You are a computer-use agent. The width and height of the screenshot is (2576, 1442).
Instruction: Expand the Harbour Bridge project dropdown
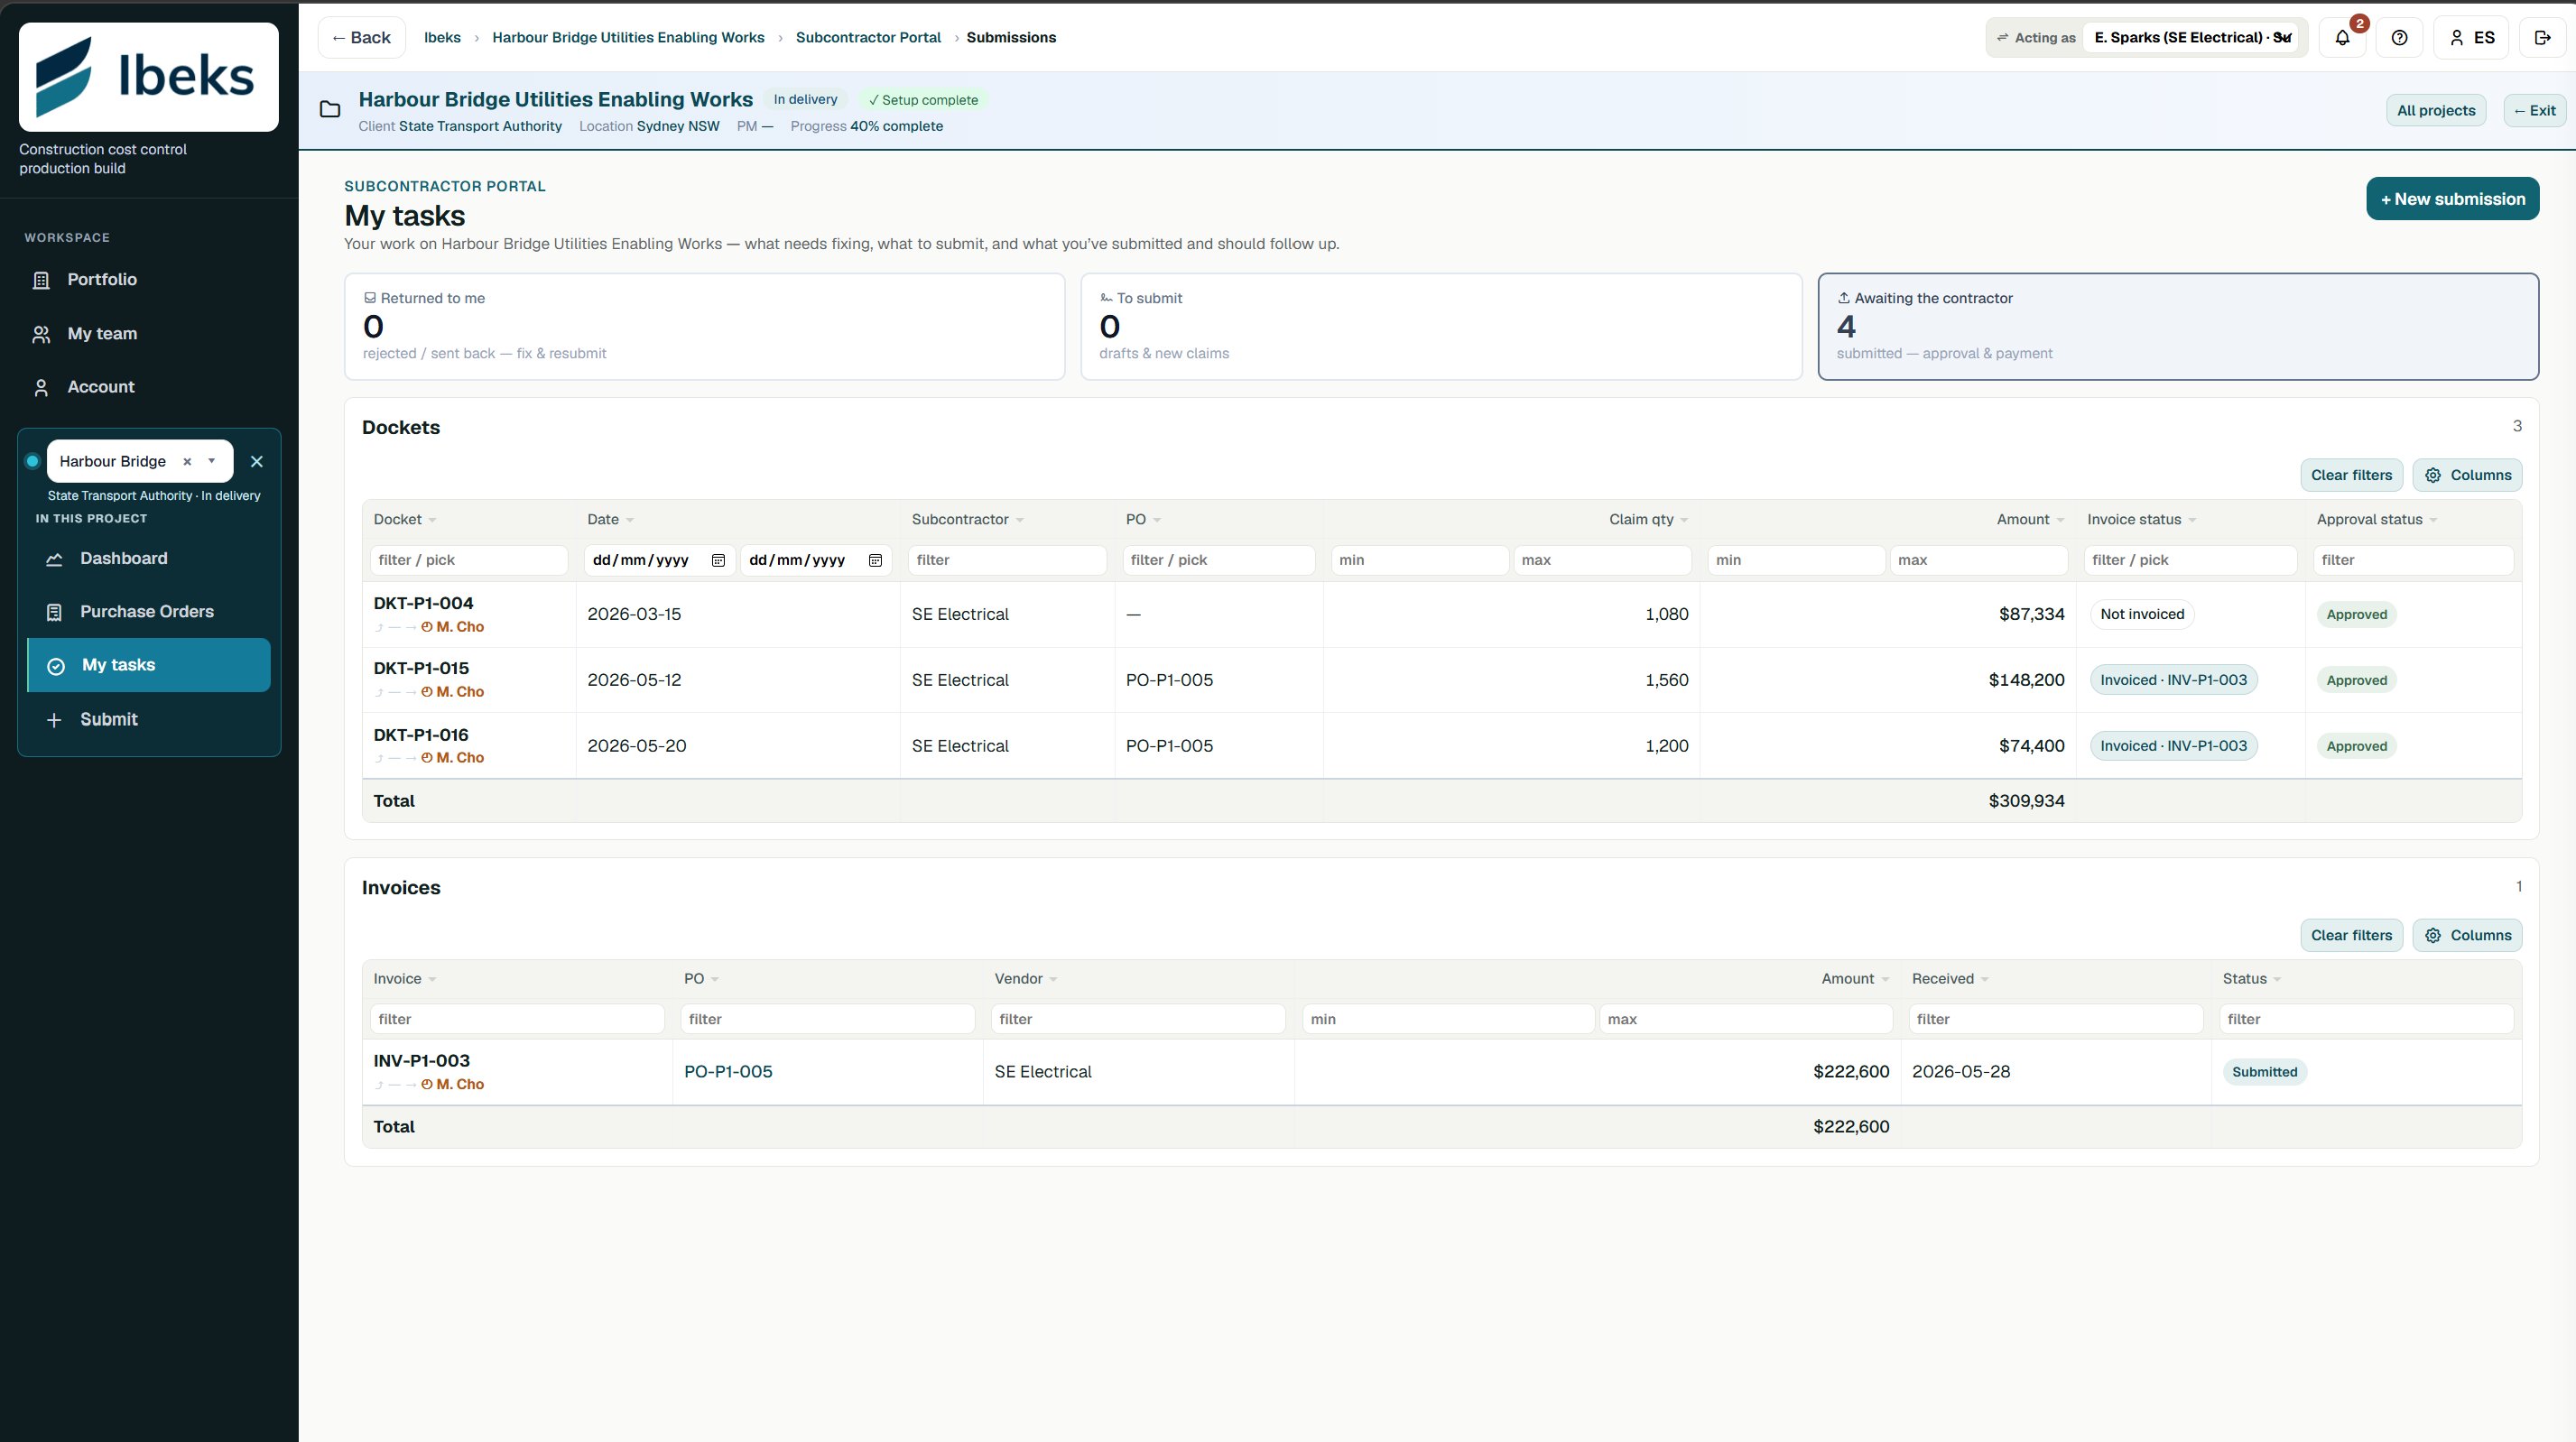click(212, 461)
